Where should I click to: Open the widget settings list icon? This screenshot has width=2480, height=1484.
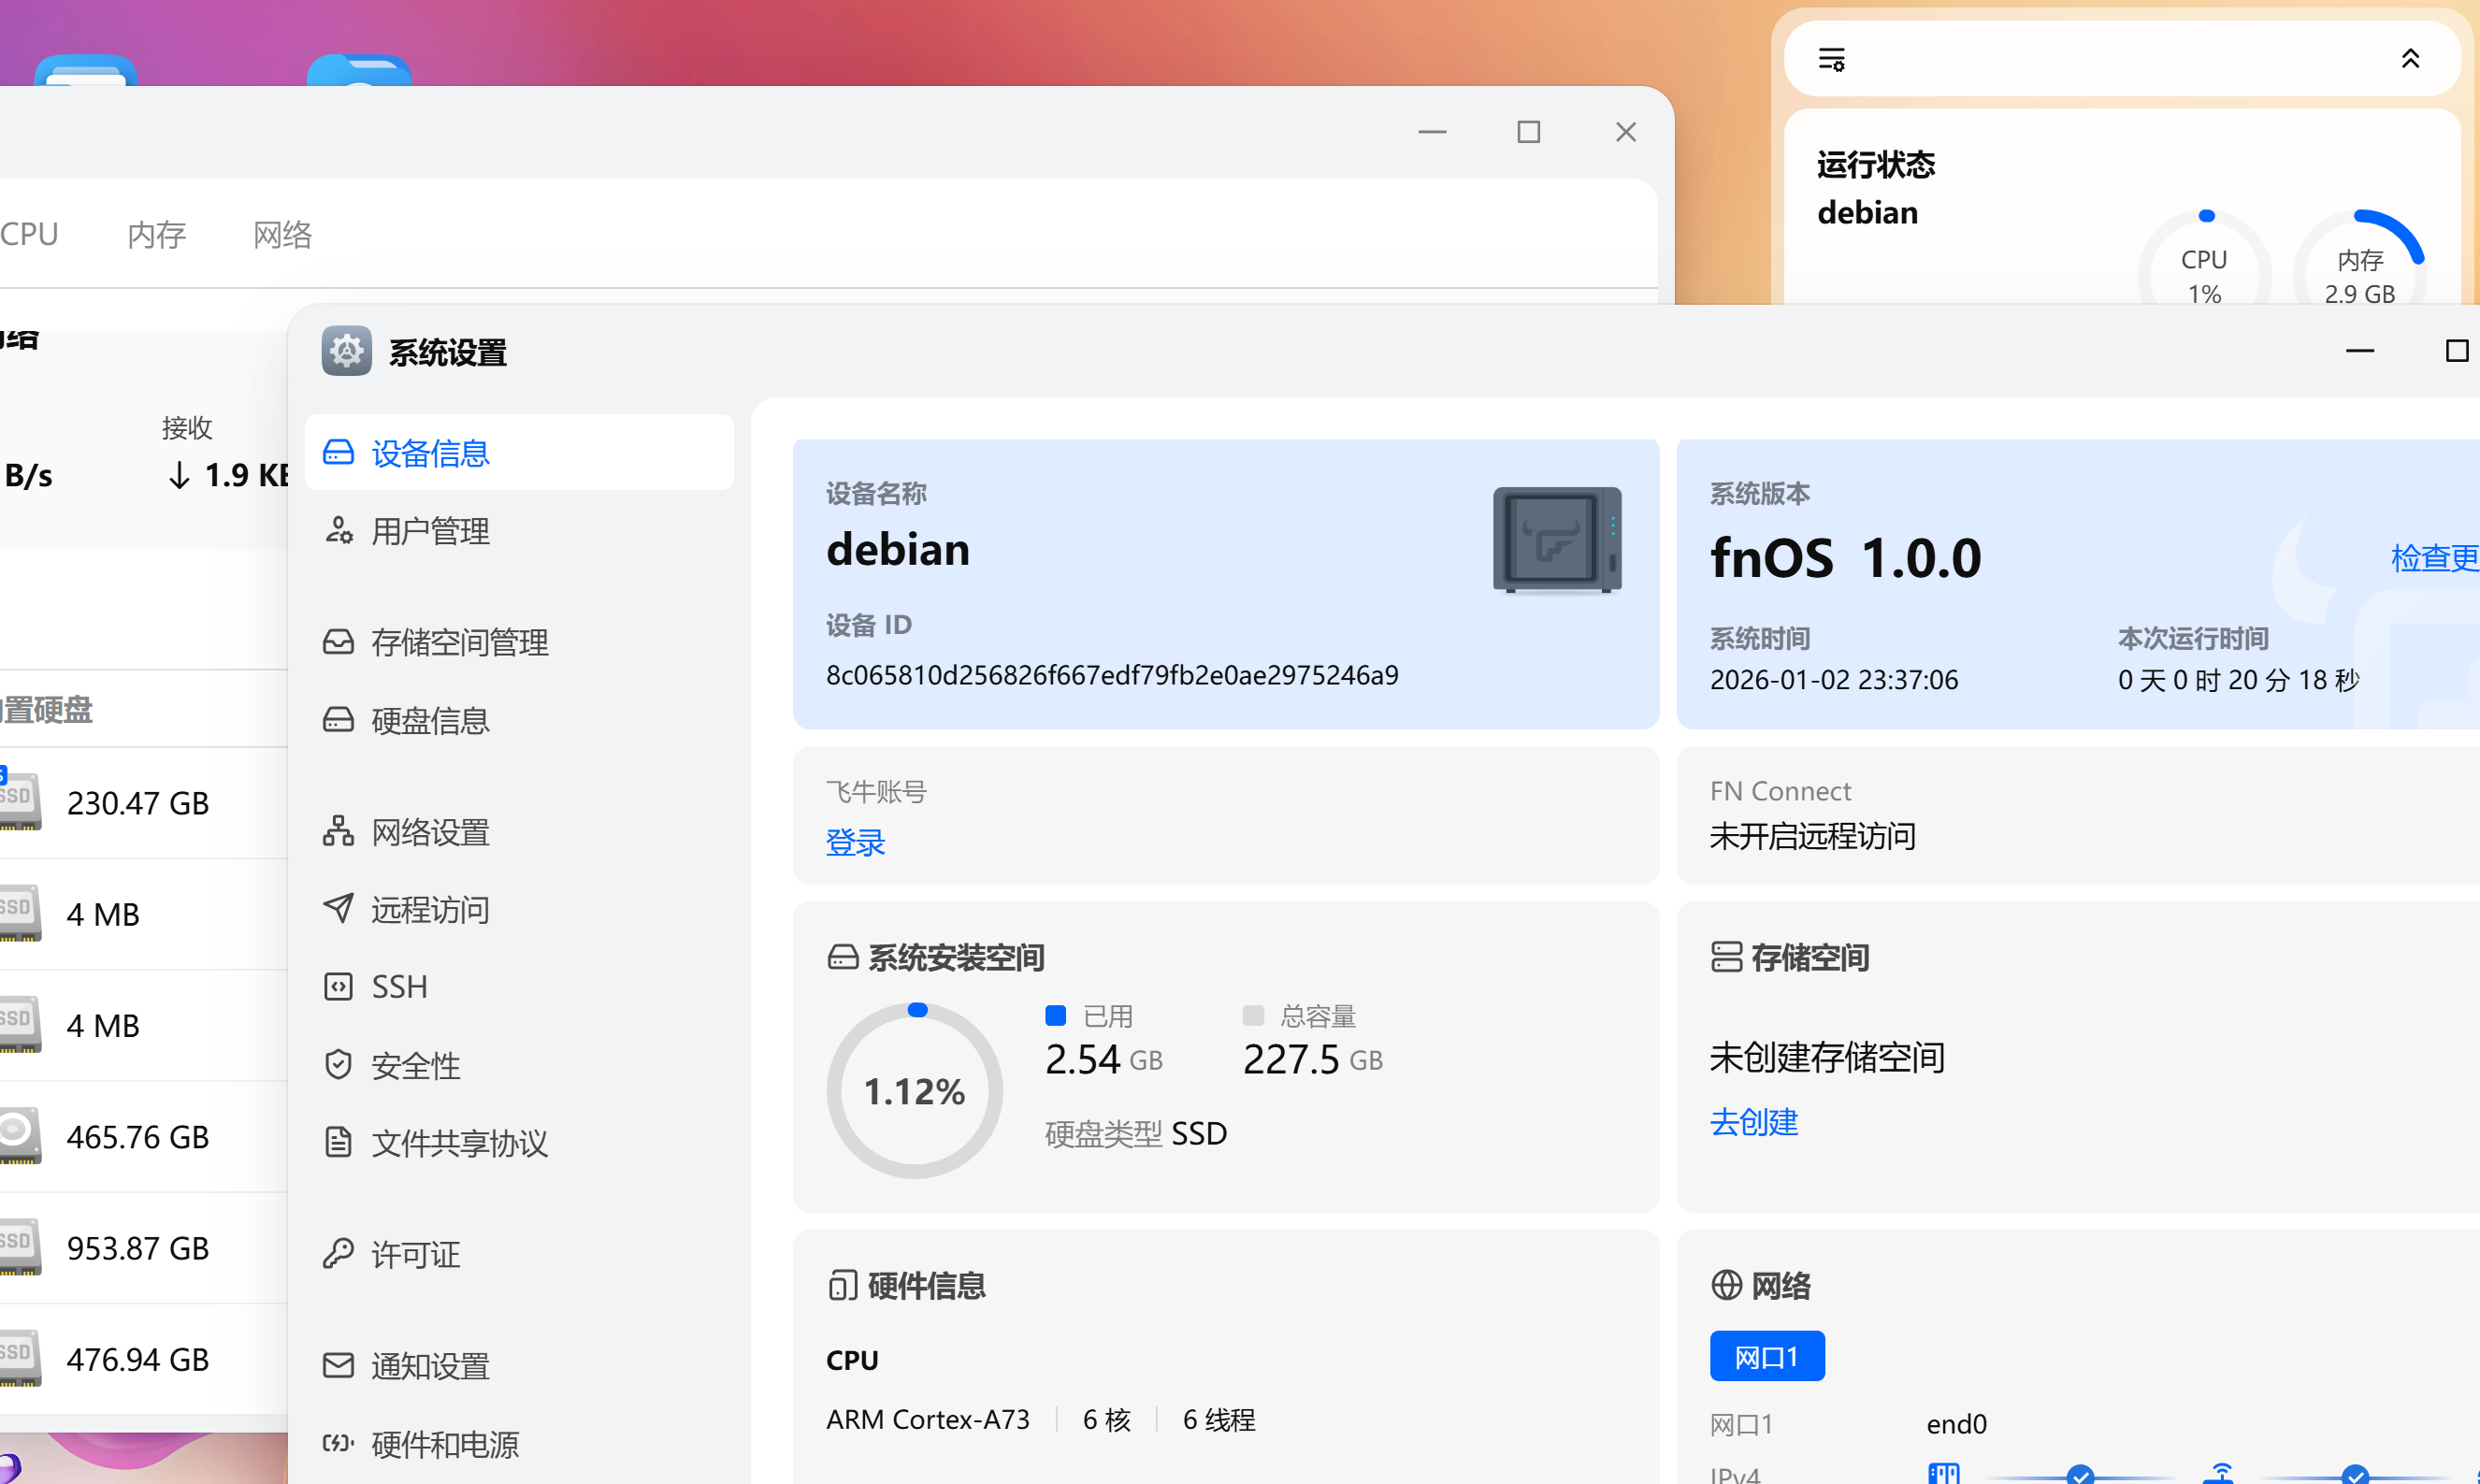point(1831,59)
